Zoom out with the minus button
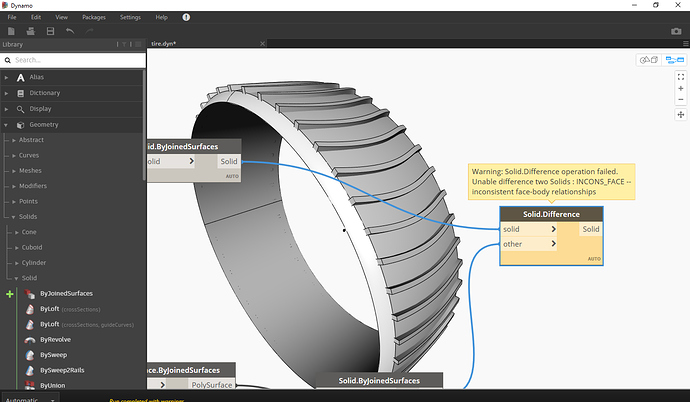Screen dimensions: 690x402 coord(681,99)
